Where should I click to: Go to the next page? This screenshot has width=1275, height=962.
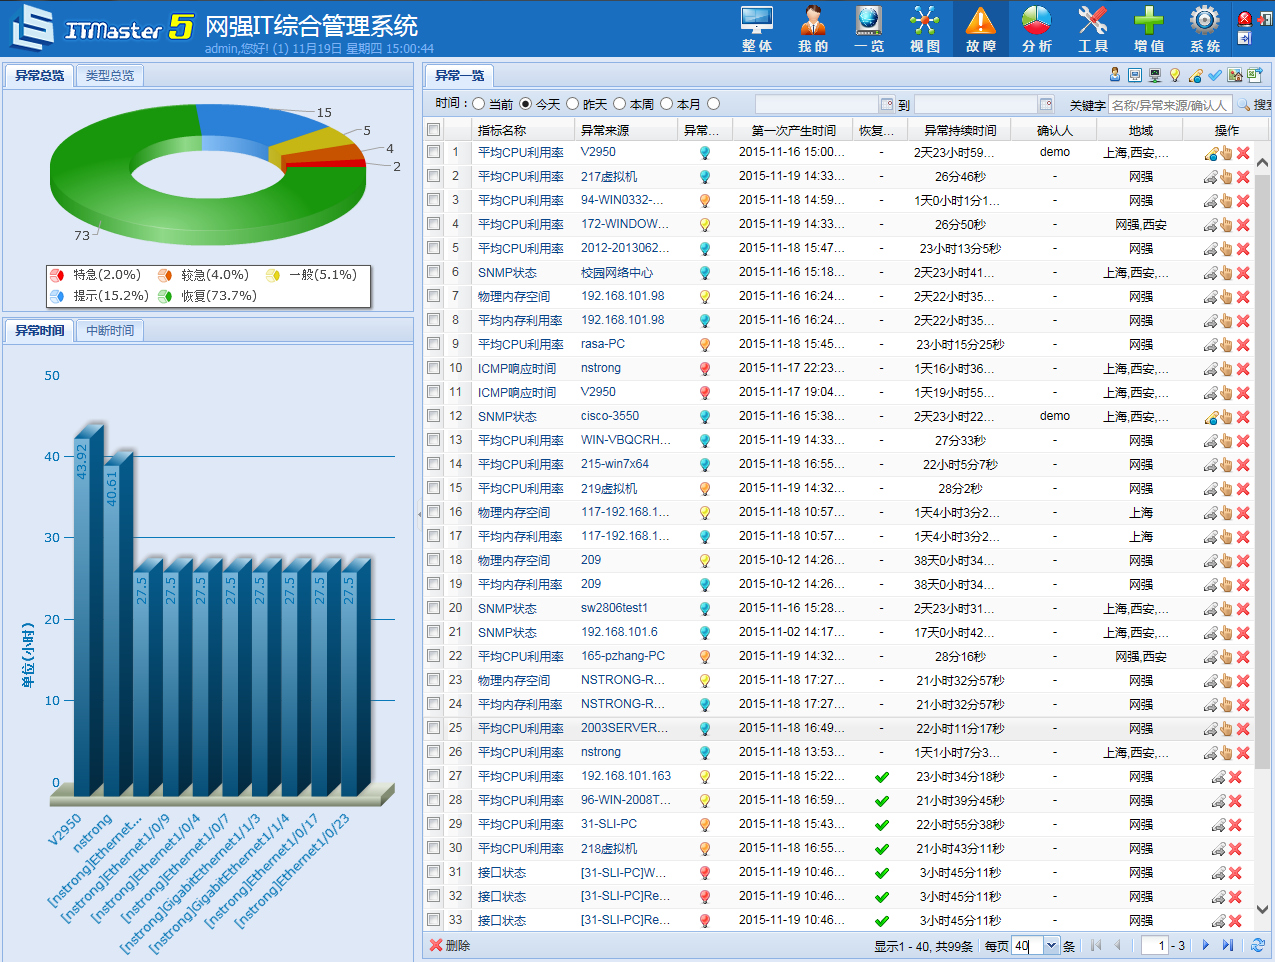click(x=1206, y=945)
